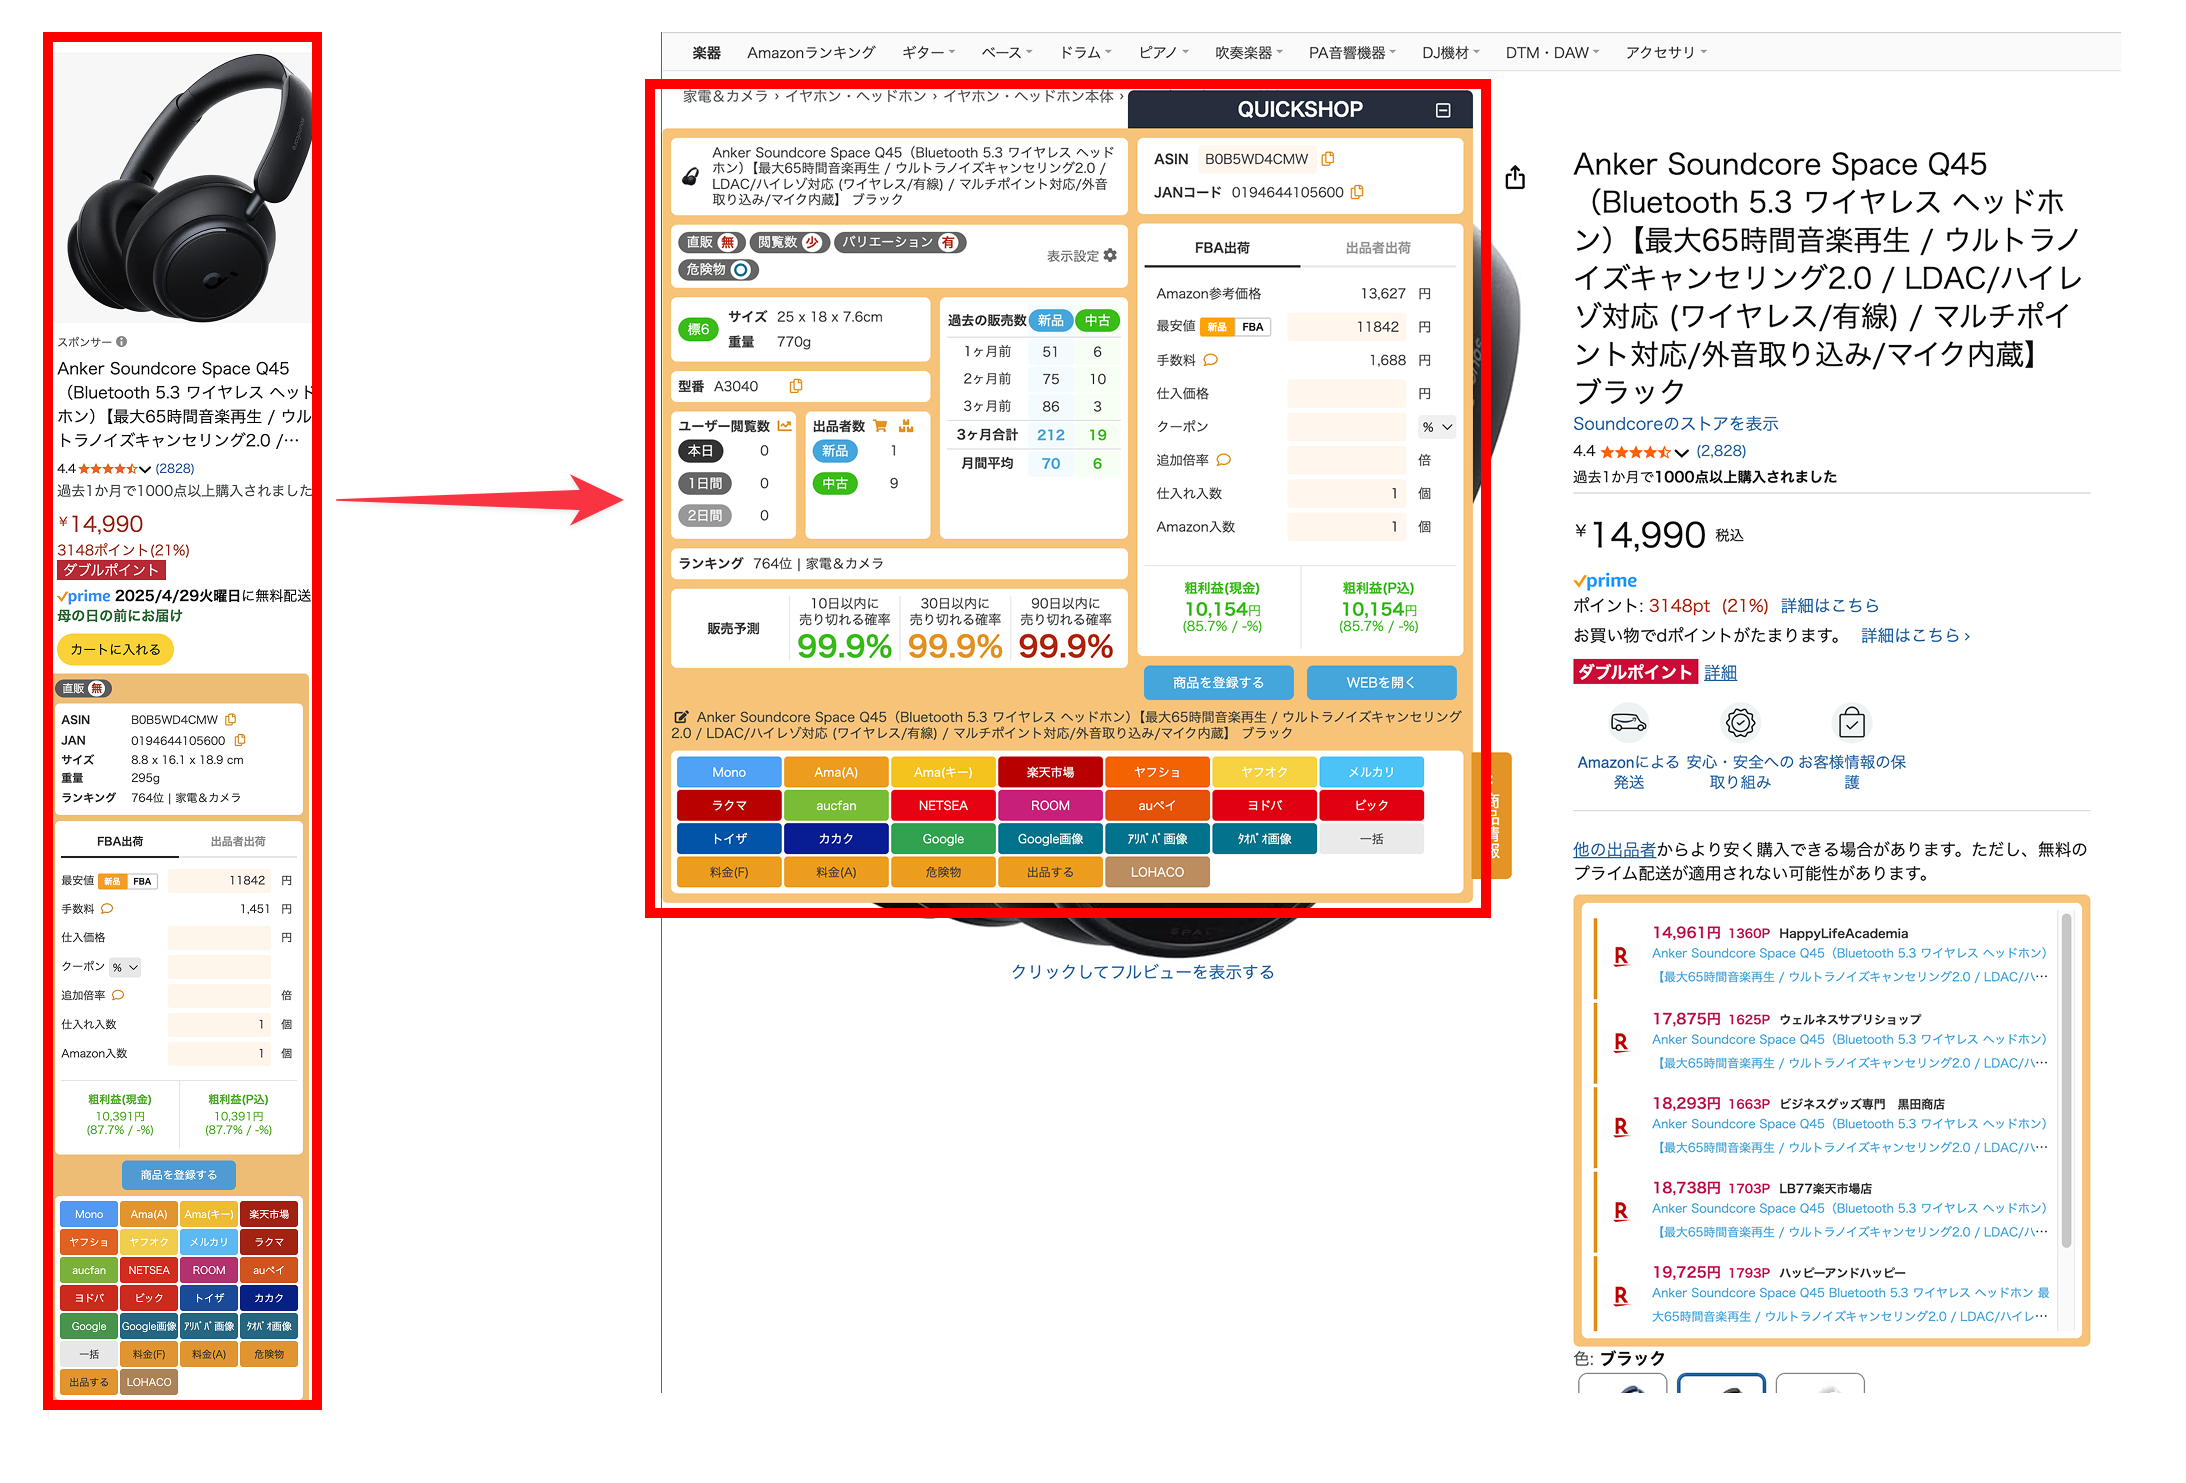Open coupon % dropdown in QUICKSHOP panel
This screenshot has width=2186, height=1483.
(1436, 427)
